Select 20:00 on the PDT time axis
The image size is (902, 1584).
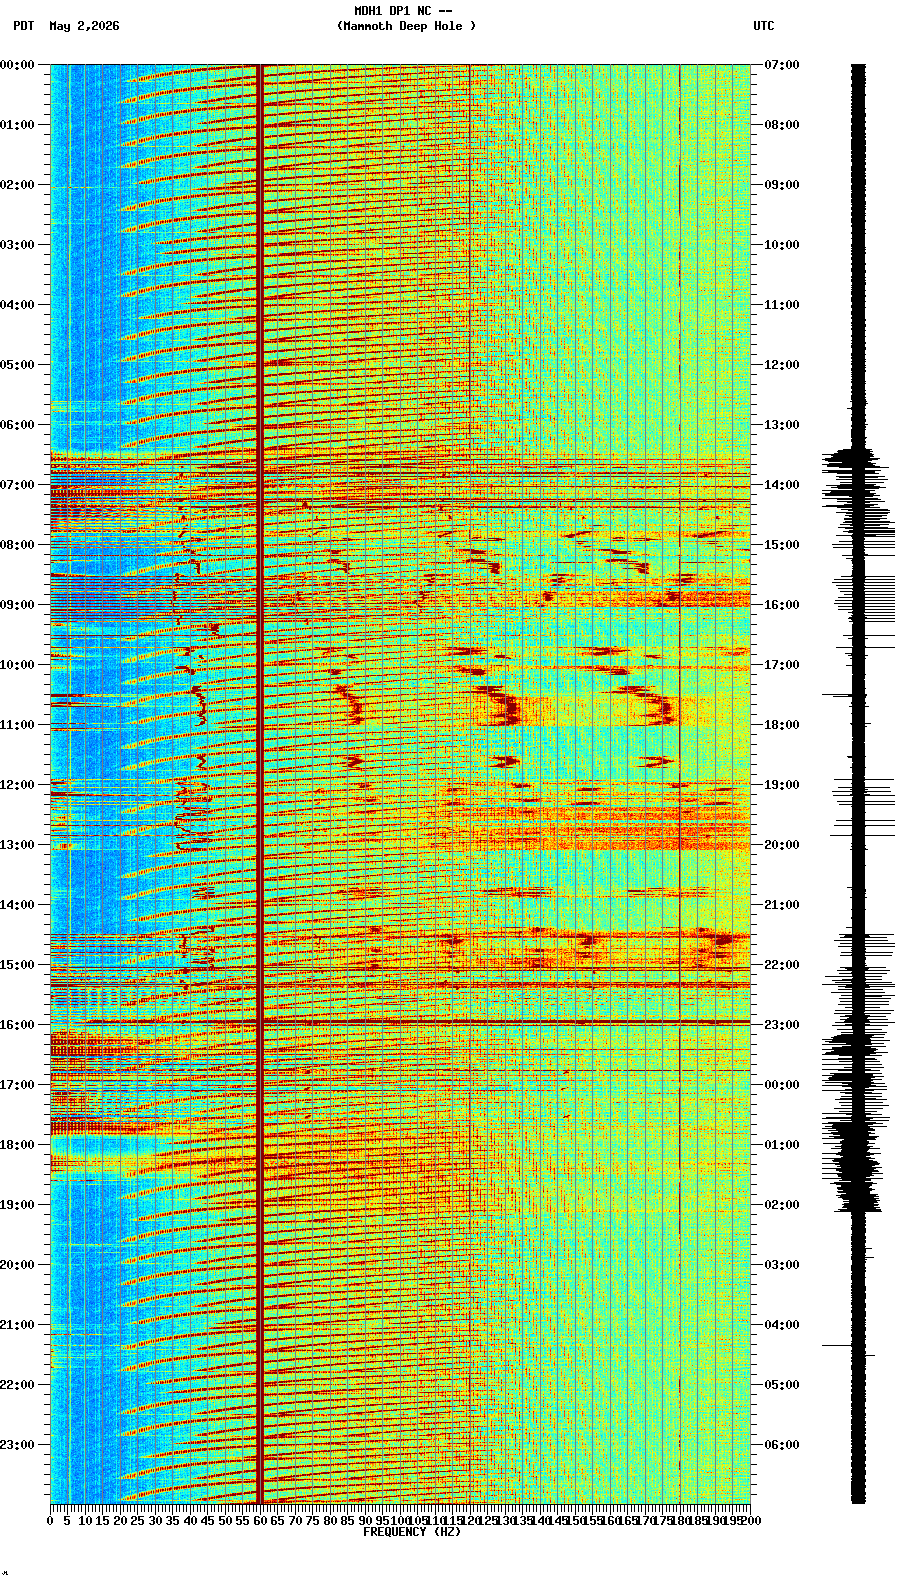pyautogui.click(x=18, y=1265)
